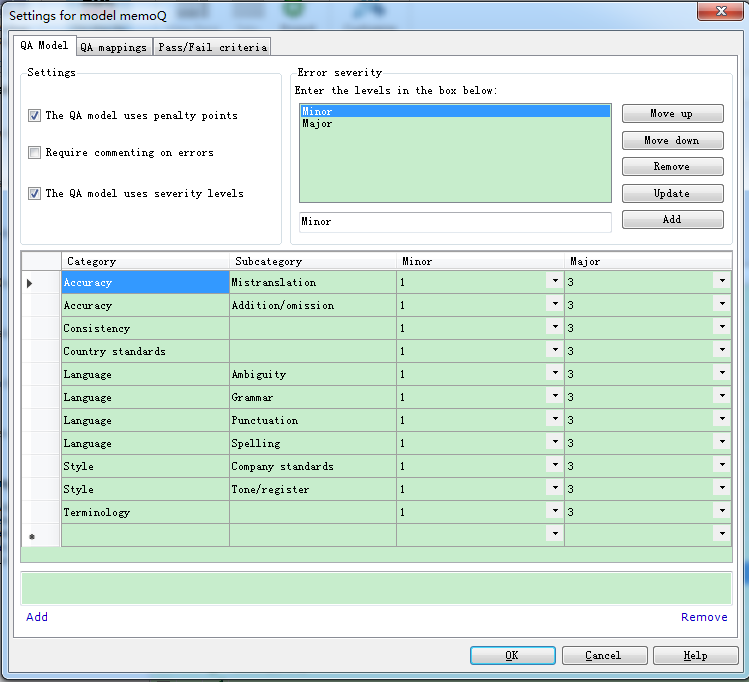Open Minor dropdown for the Spelling row

tap(555, 442)
